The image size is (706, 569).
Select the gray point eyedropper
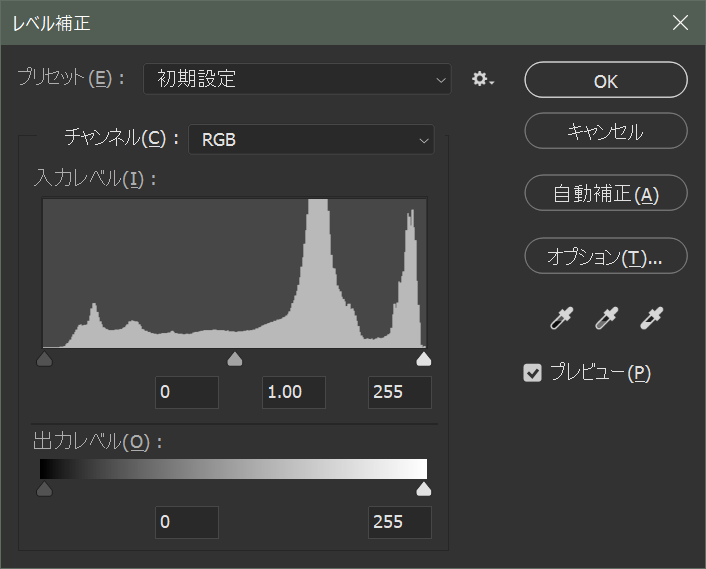point(606,318)
